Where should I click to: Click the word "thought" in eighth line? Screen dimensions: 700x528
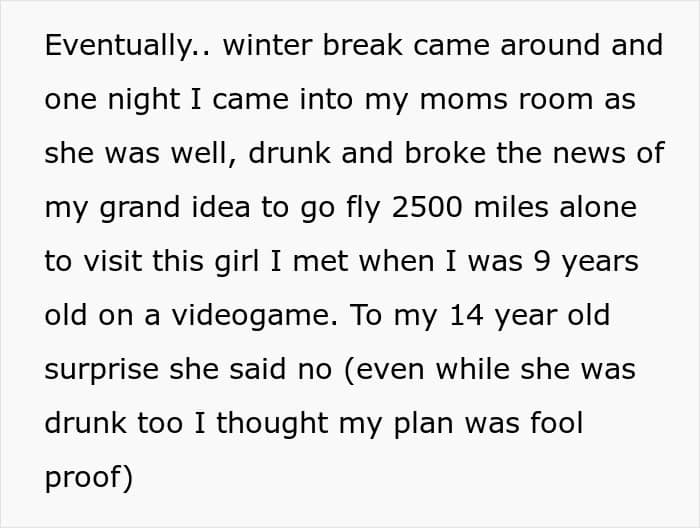coord(272,424)
